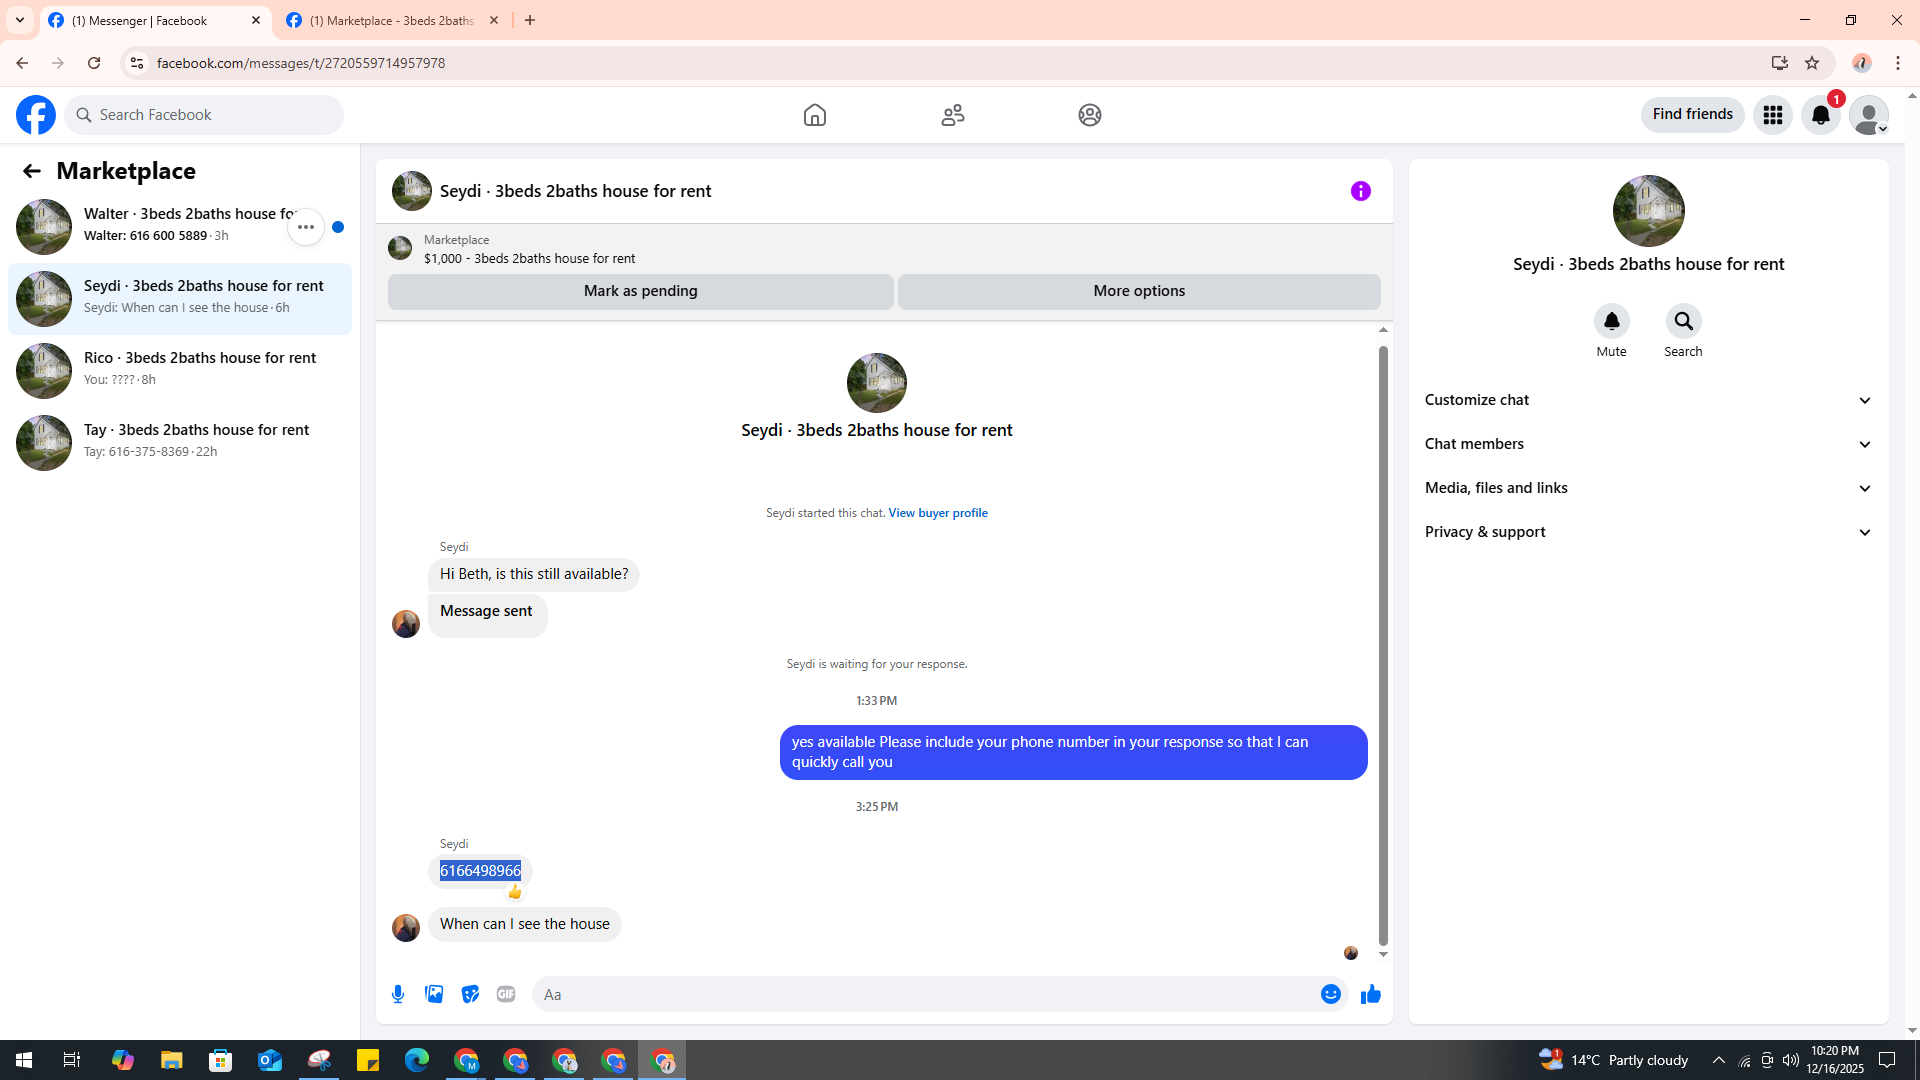
Task: Click Mark as pending button
Action: point(641,291)
